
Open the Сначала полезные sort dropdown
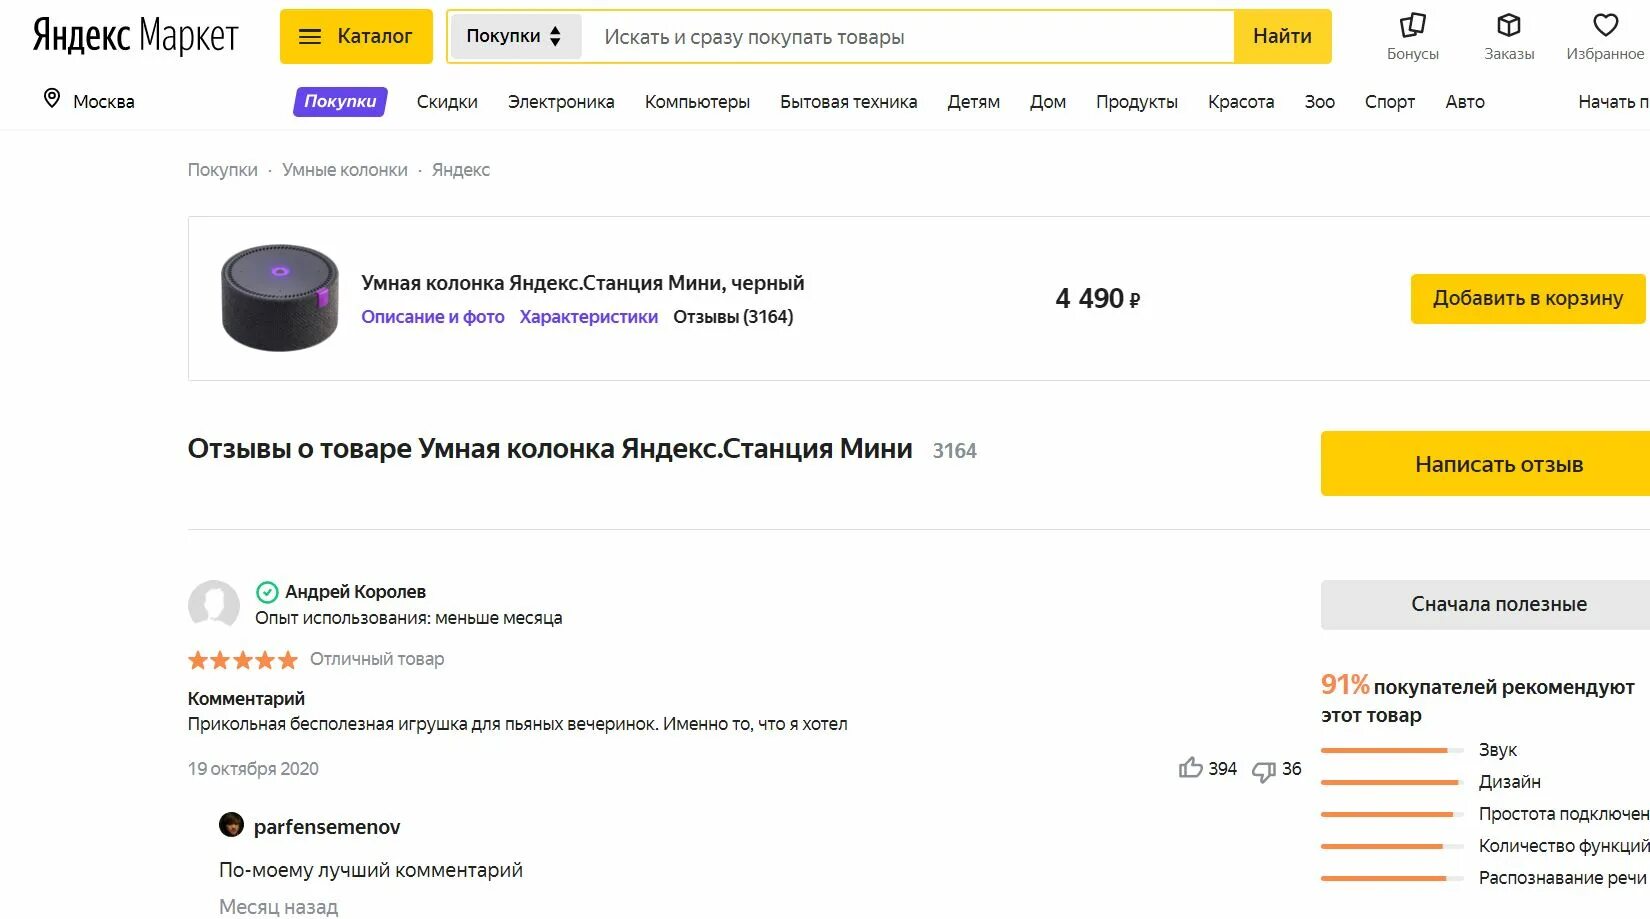point(1486,604)
